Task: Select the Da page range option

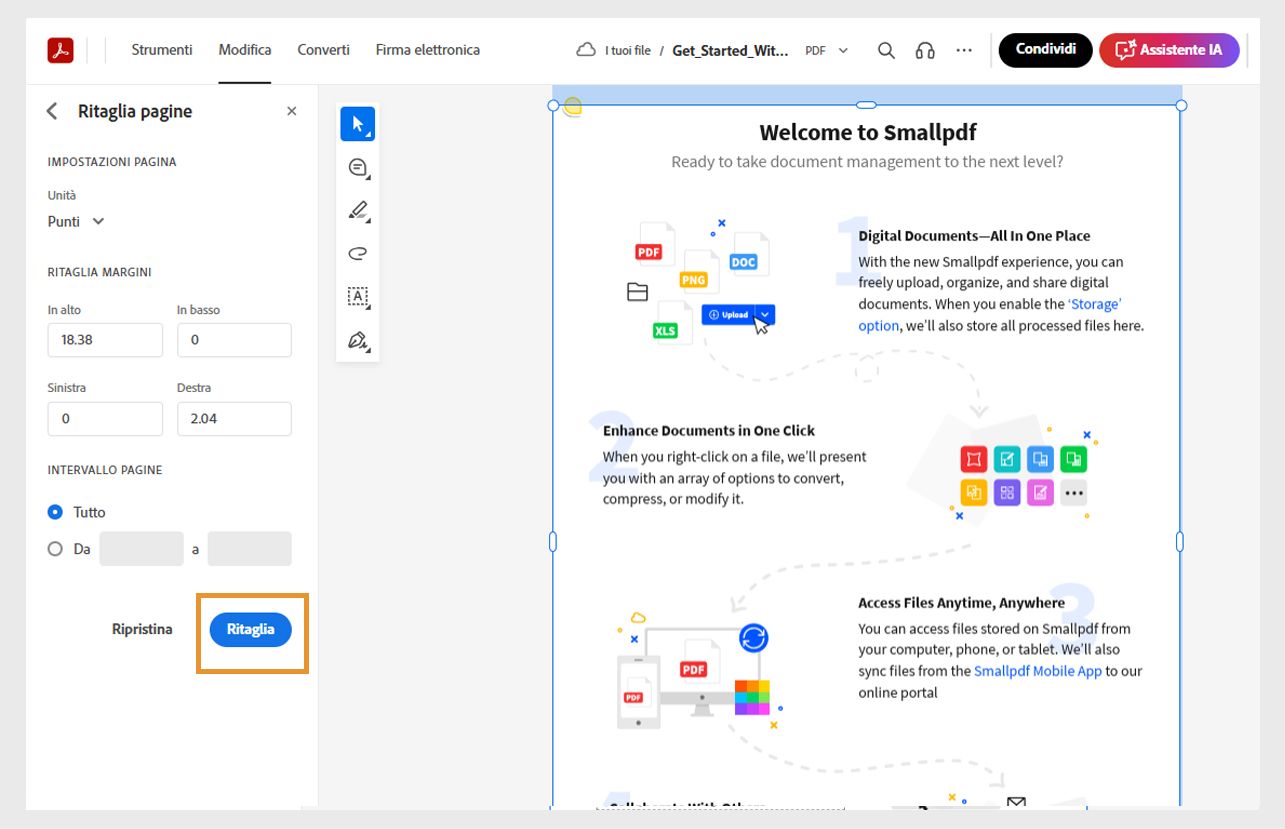Action: tap(55, 549)
